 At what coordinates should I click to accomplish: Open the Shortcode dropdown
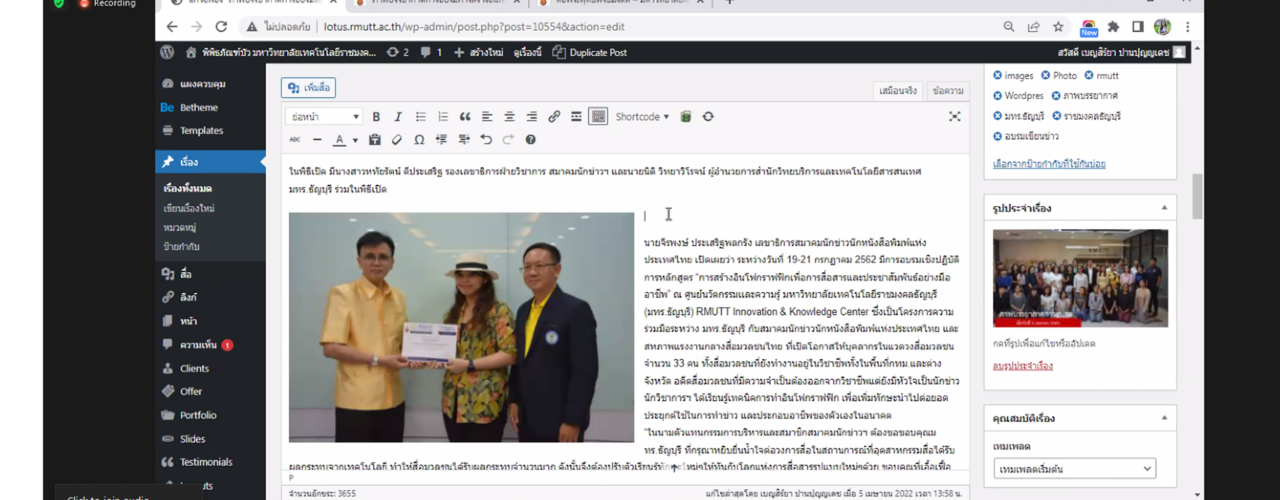(x=642, y=117)
